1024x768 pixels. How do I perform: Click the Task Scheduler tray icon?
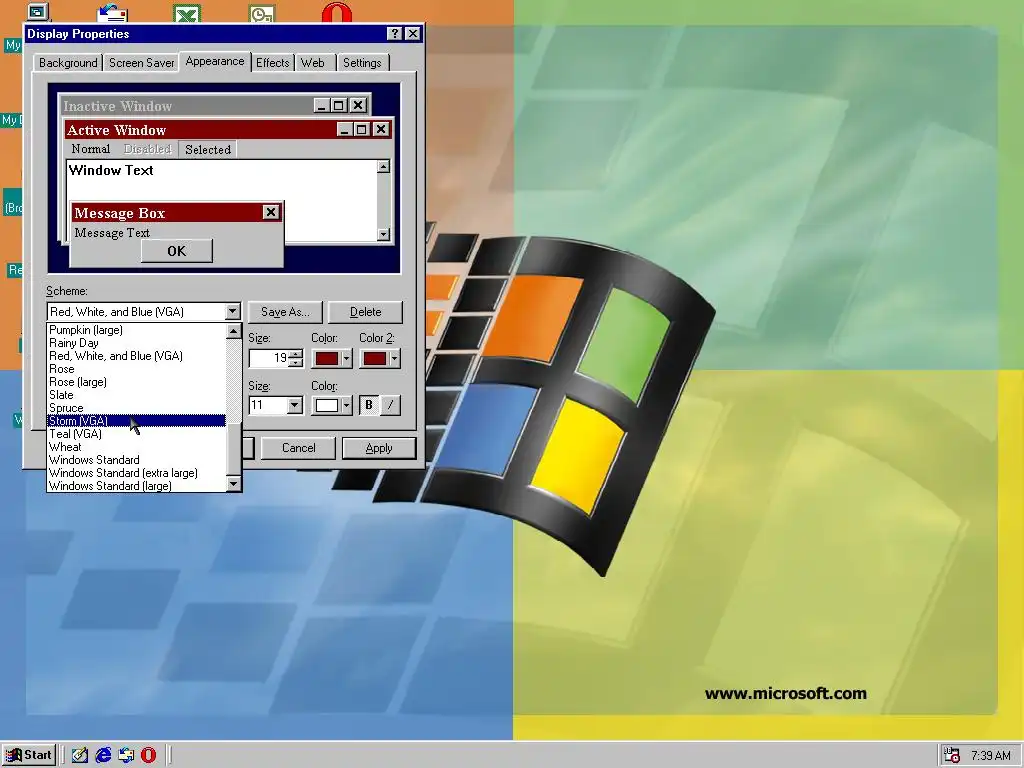952,755
